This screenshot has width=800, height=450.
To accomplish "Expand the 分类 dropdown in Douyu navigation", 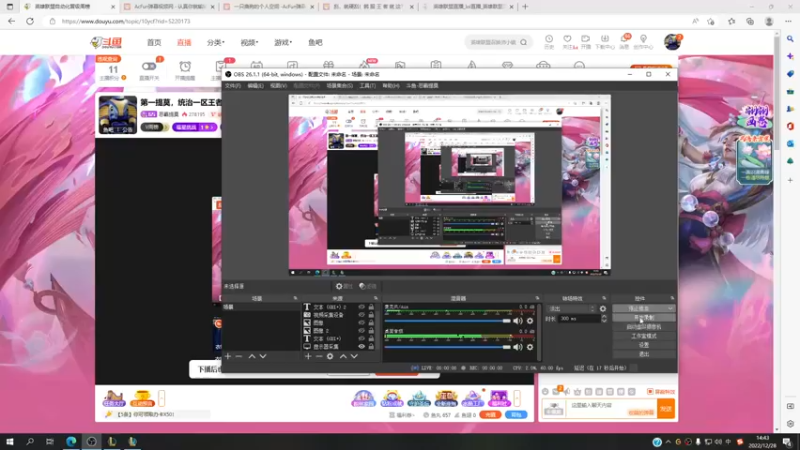I will [x=216, y=42].
